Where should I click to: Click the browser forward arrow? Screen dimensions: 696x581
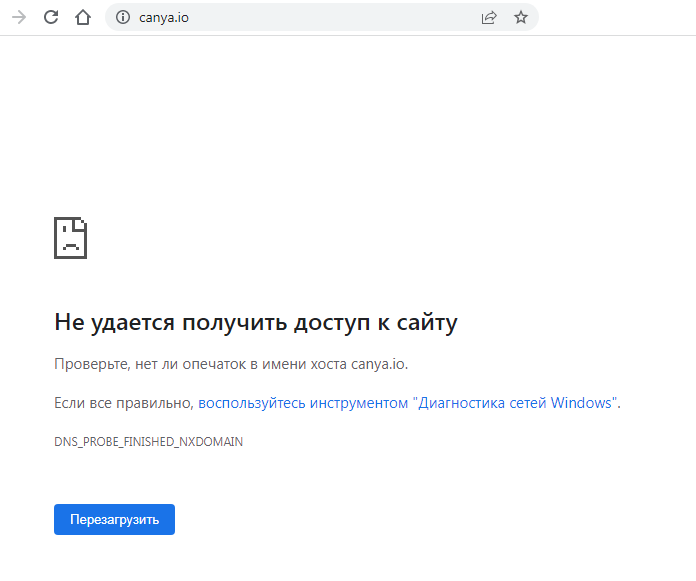(19, 17)
